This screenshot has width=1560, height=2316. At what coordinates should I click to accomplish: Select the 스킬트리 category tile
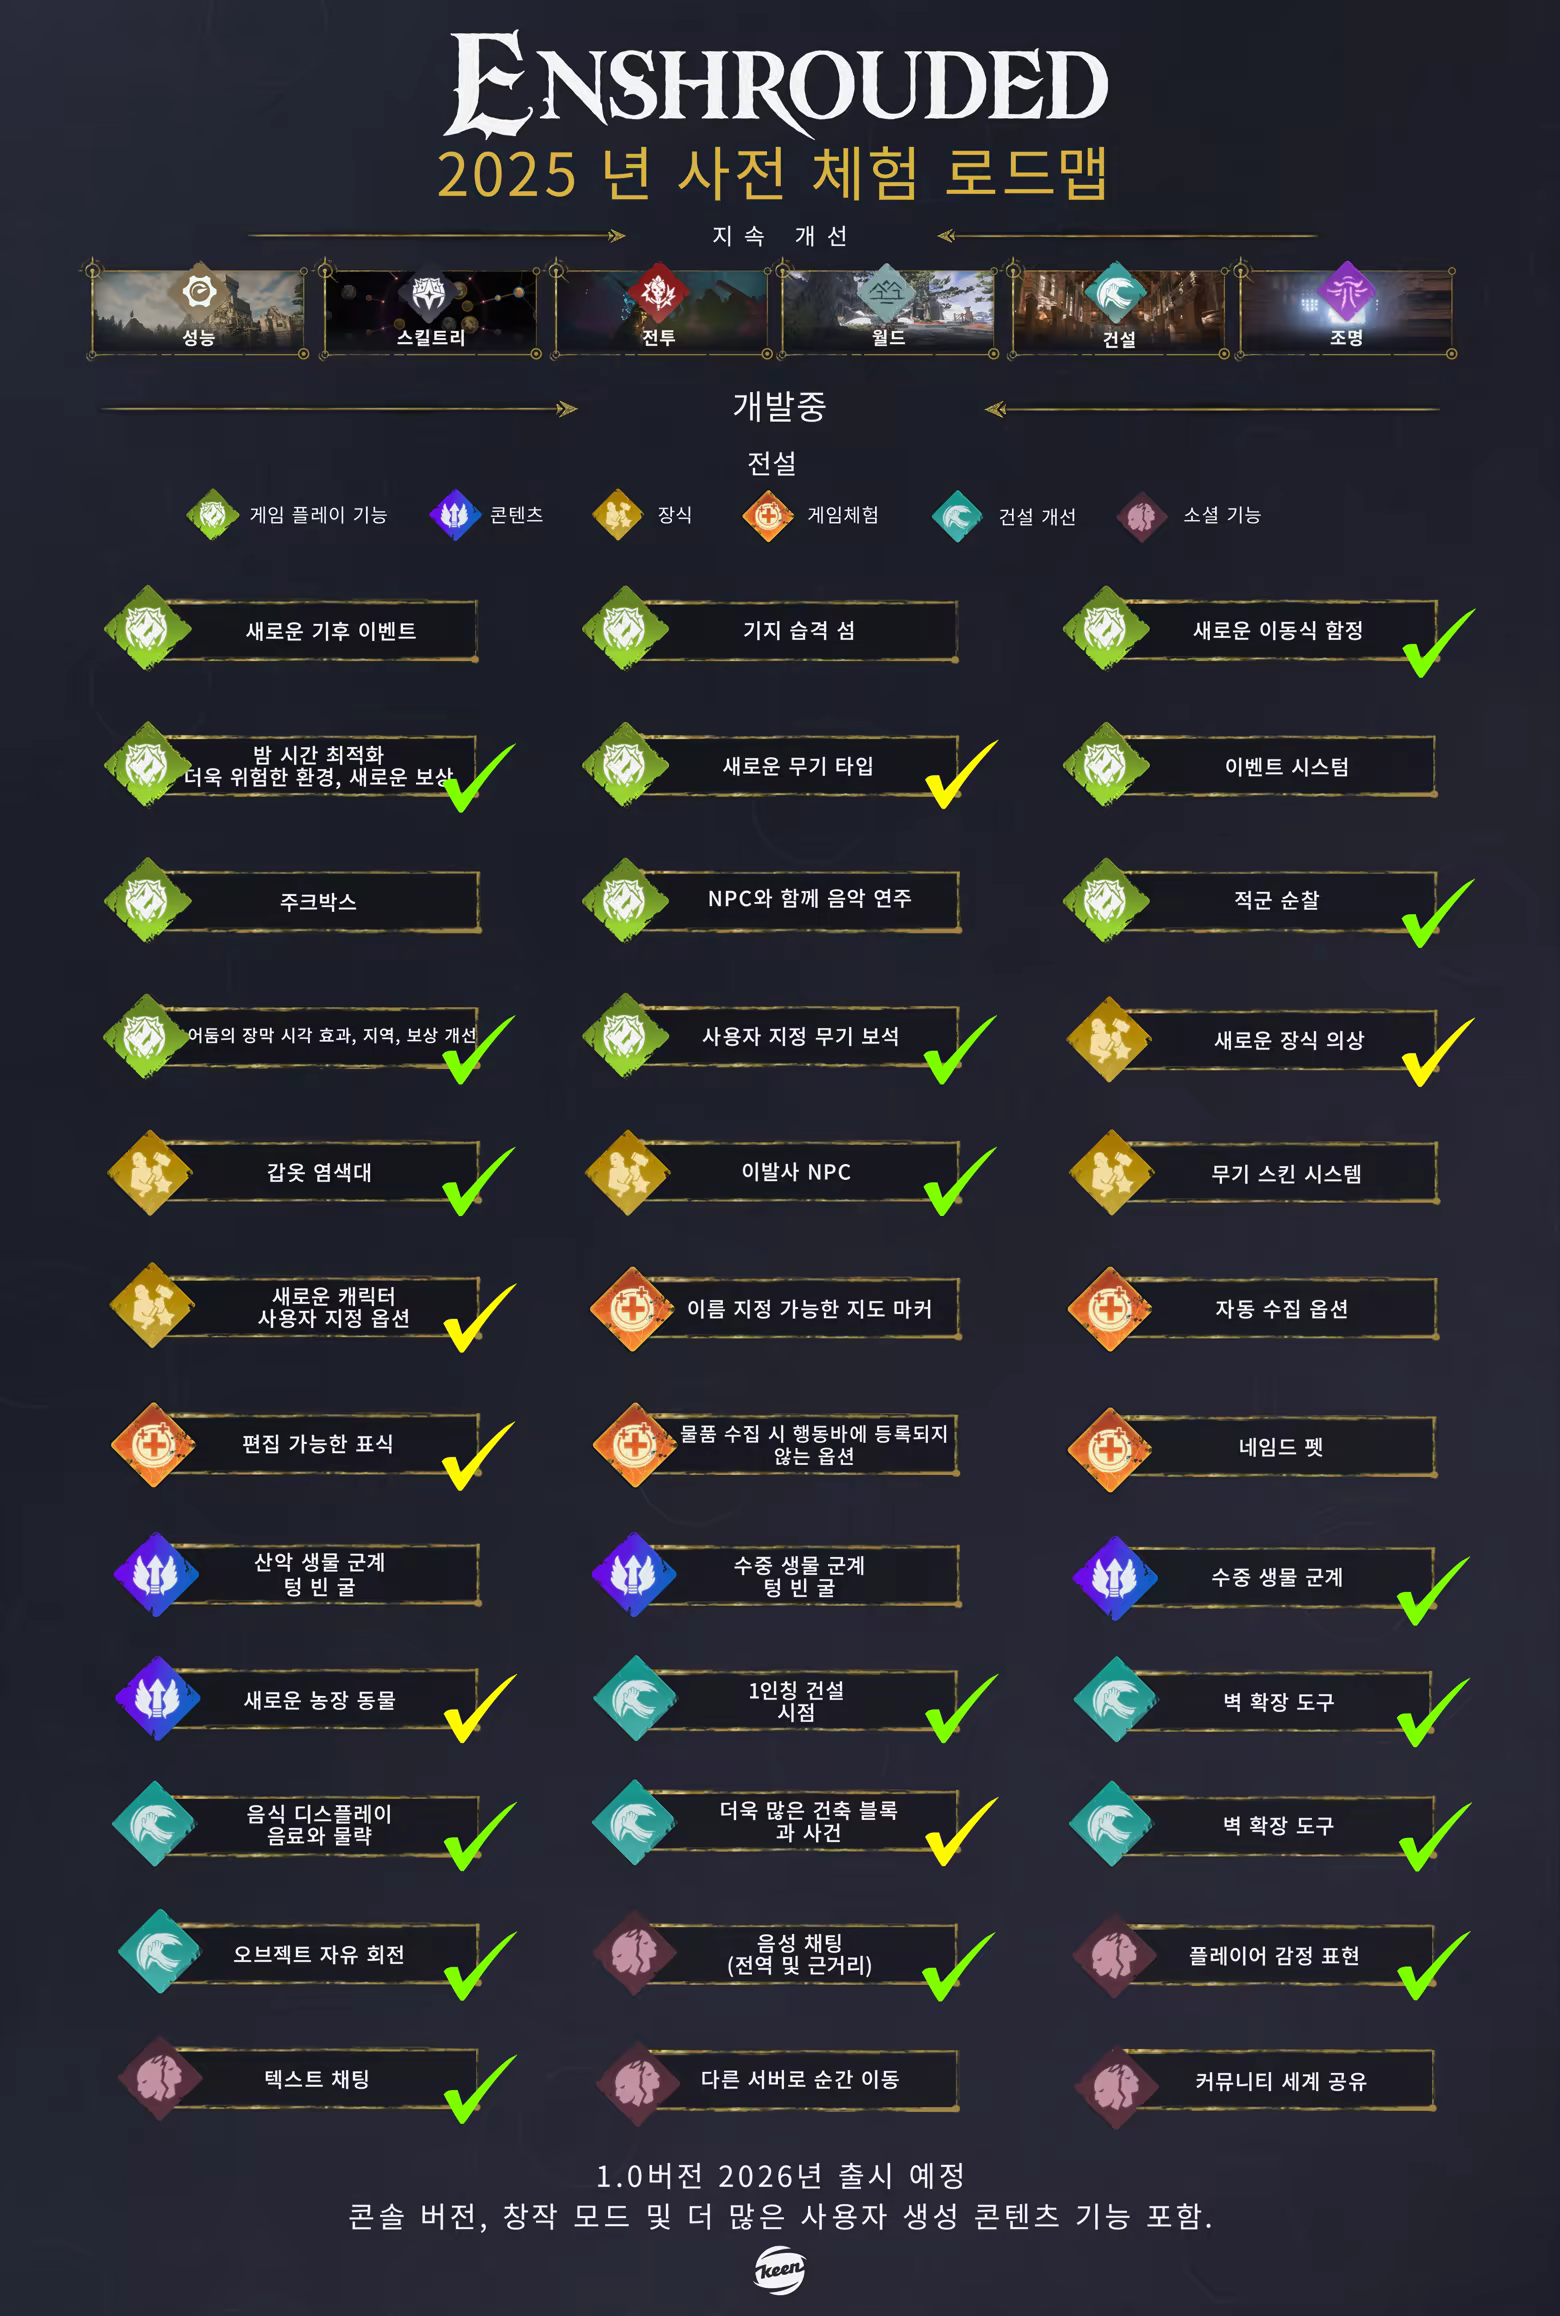pos(430,312)
